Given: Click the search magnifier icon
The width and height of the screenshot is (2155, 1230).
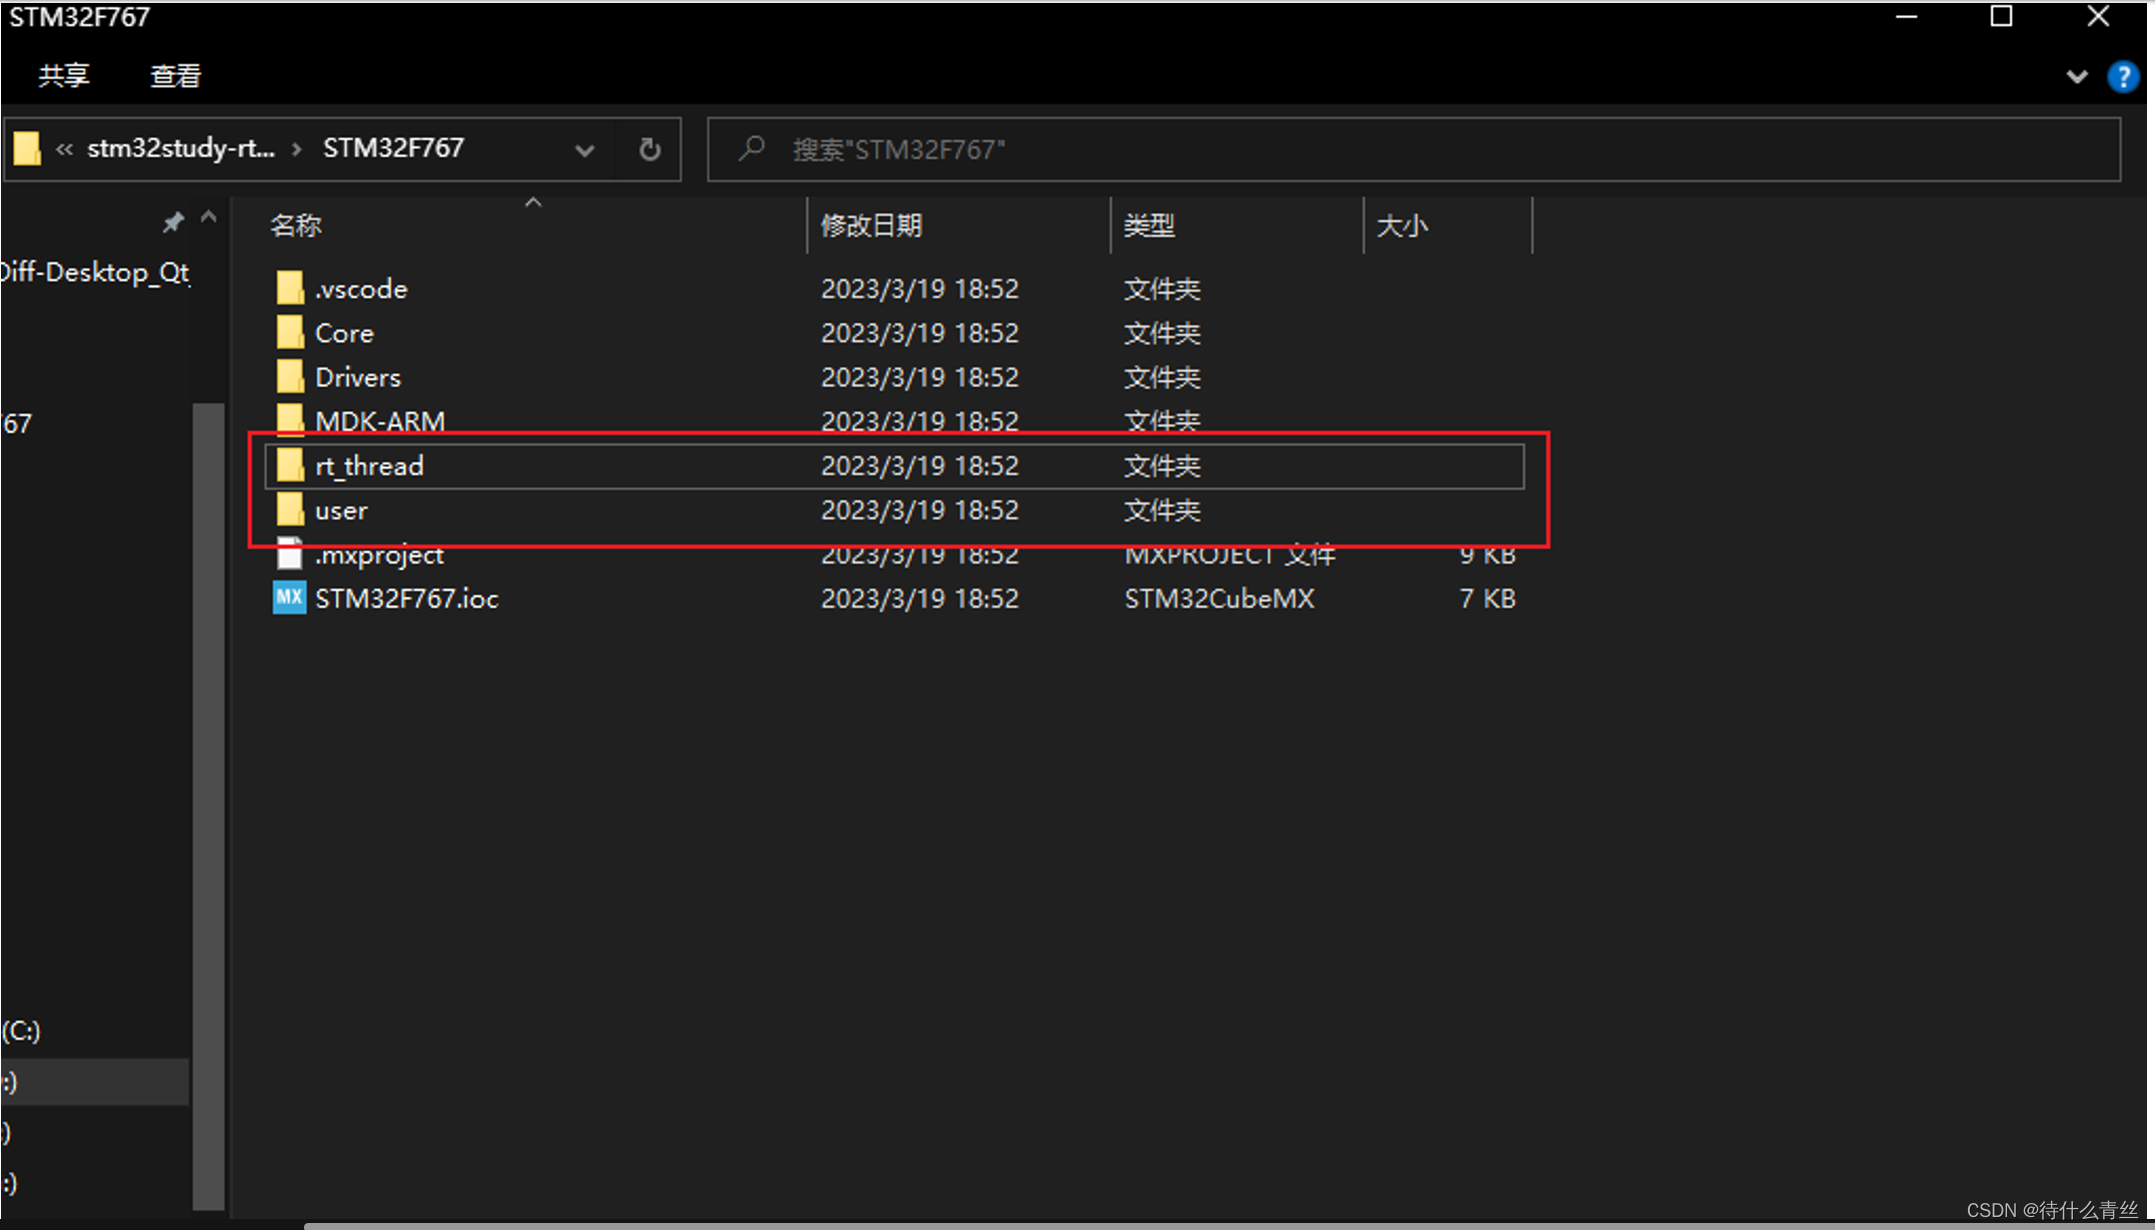Looking at the screenshot, I should click(751, 149).
